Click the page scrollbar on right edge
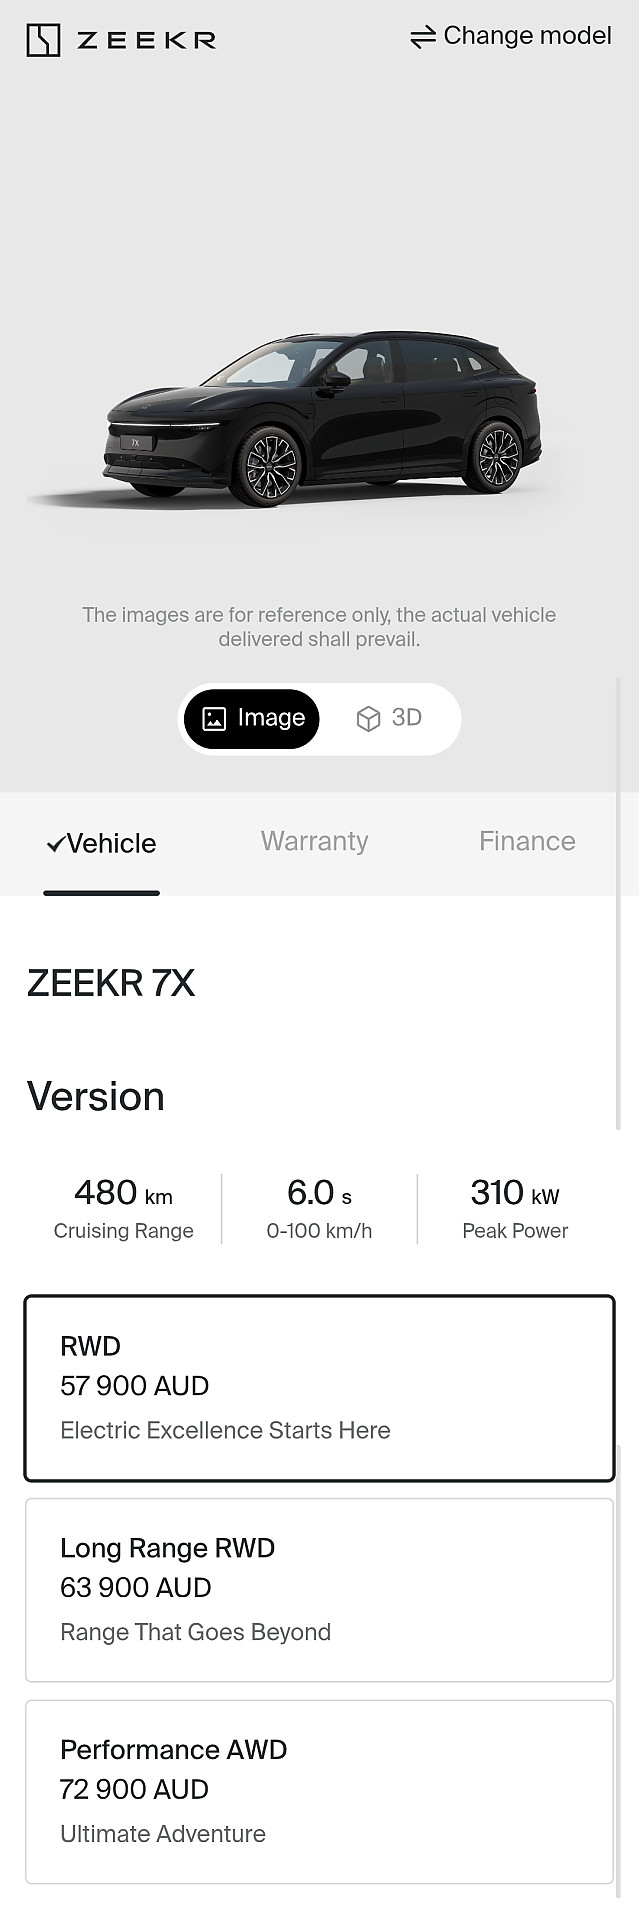 click(x=618, y=900)
